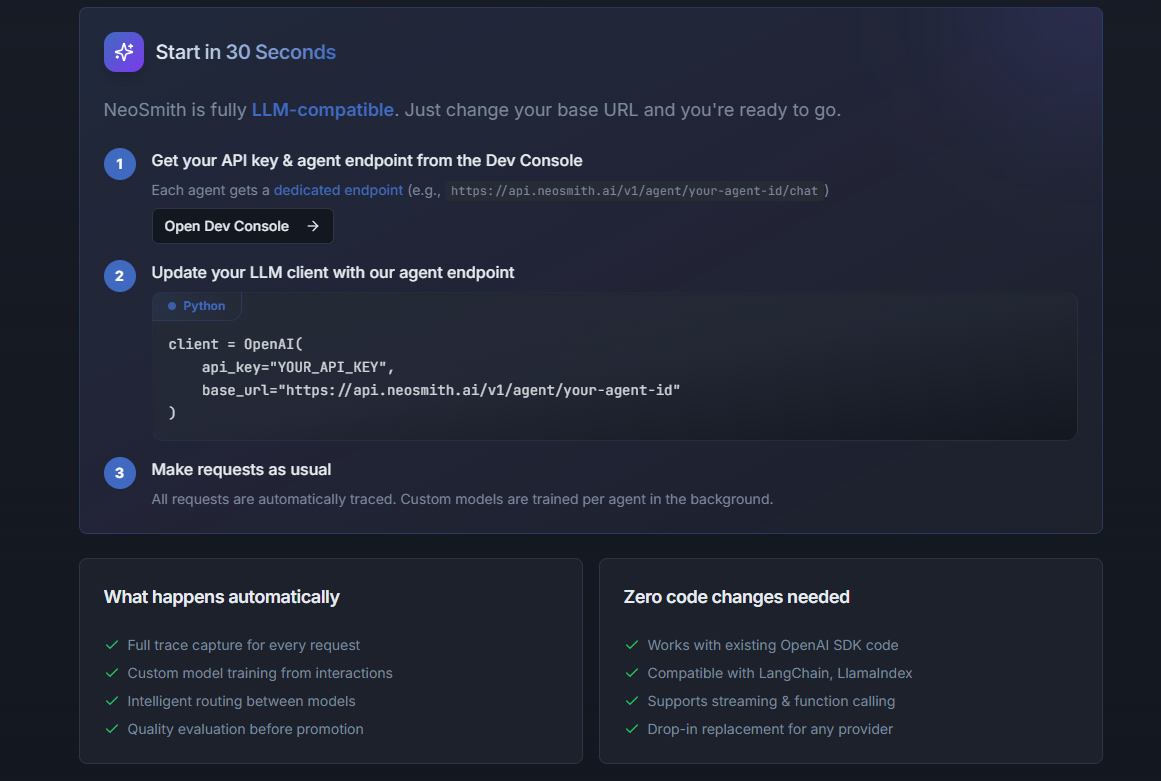The width and height of the screenshot is (1161, 781).
Task: Click the checkmark beside Works with existing OpenAI SDK code
Action: 631,646
